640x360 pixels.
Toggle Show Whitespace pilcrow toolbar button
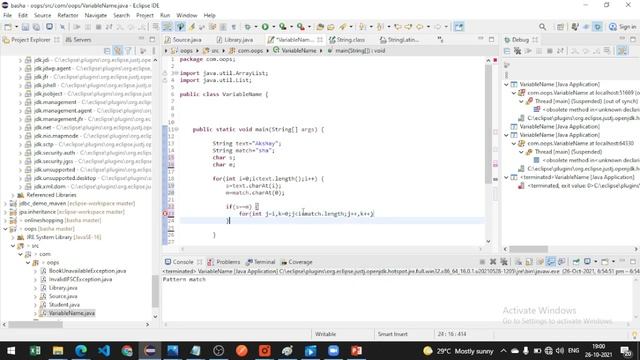pos(233,27)
